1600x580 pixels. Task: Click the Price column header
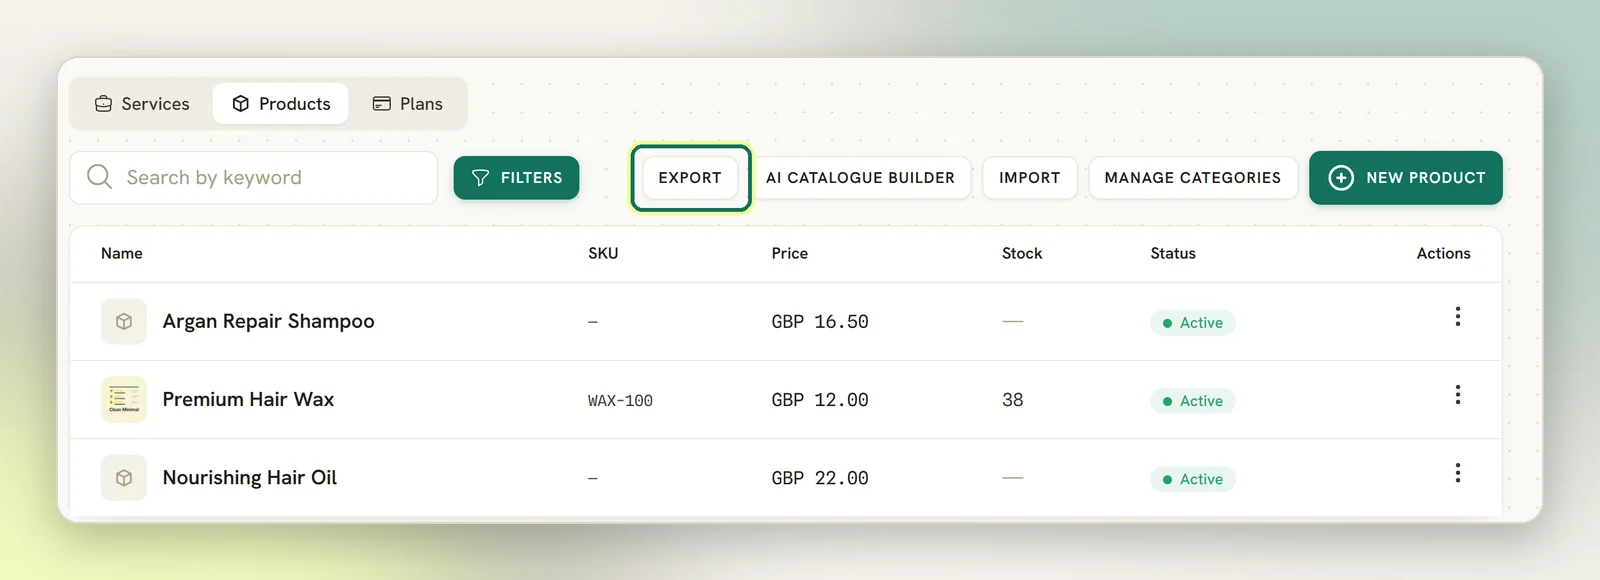pos(789,254)
